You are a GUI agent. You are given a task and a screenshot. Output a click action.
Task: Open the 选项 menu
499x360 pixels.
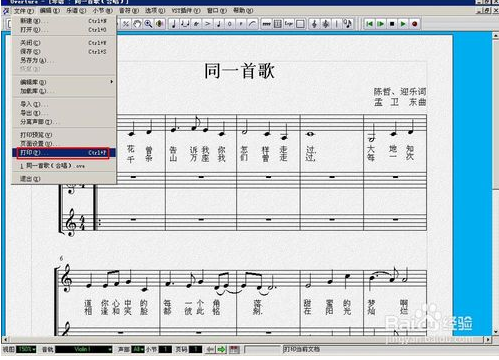tap(155, 11)
